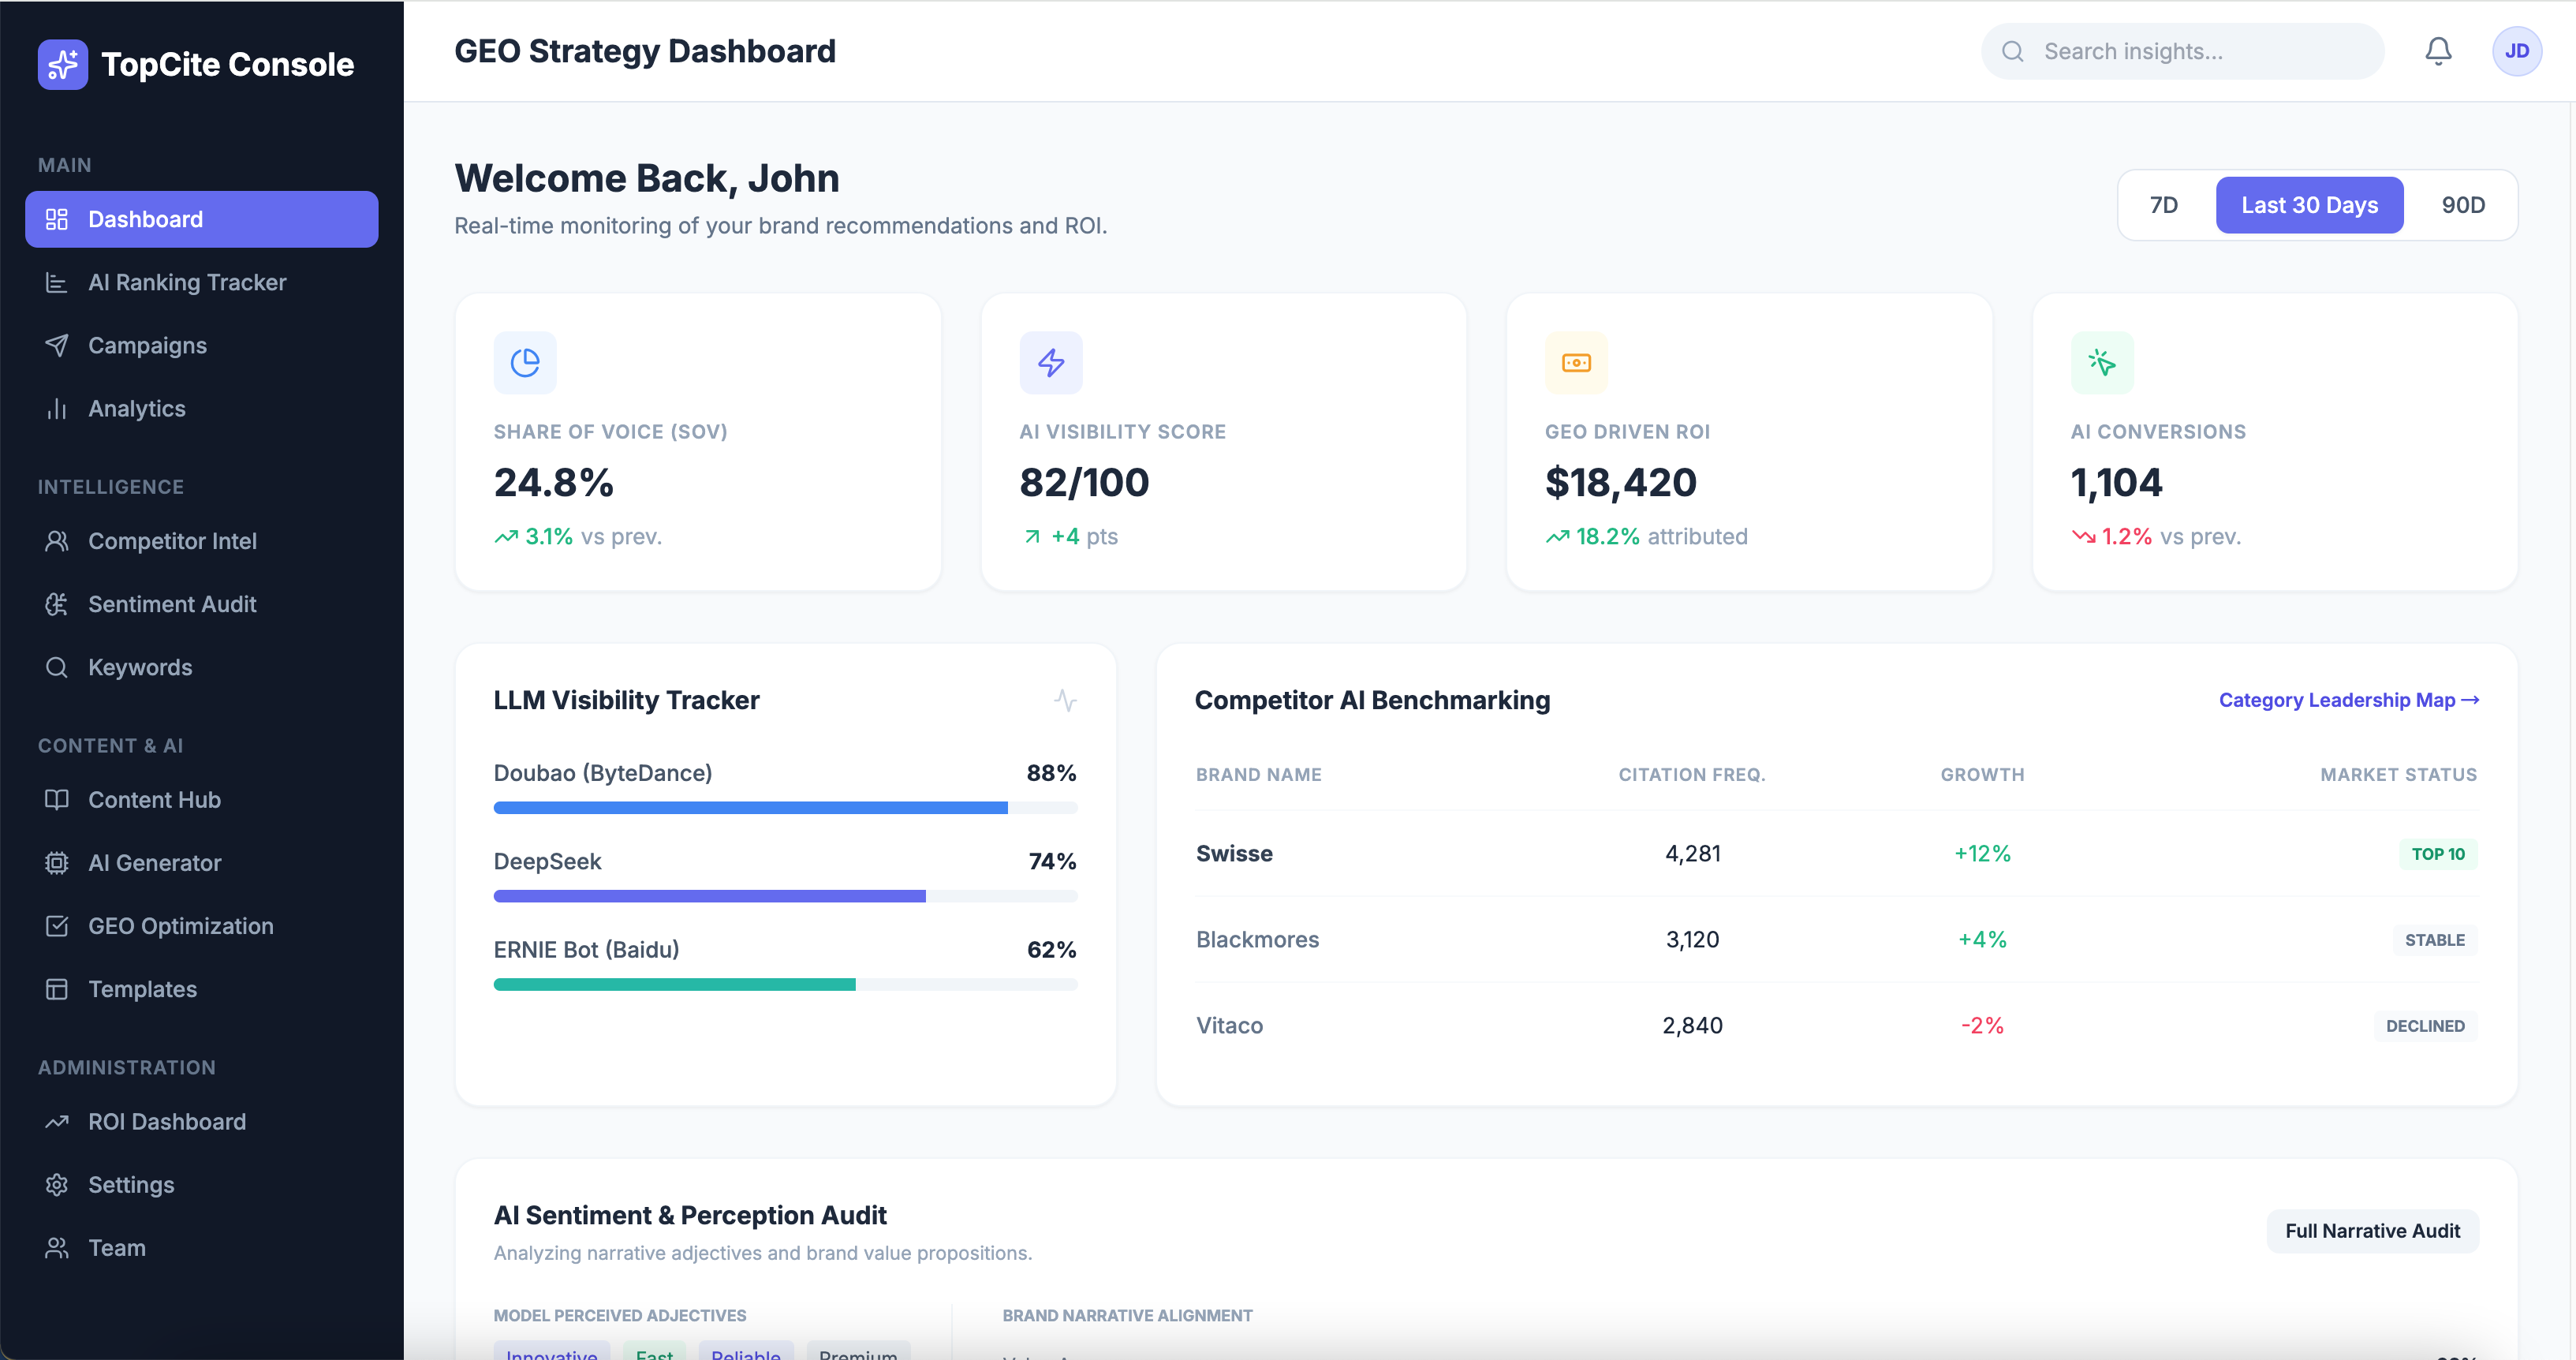Open the Category Leadership Map link
This screenshot has width=2576, height=1360.
point(2347,700)
